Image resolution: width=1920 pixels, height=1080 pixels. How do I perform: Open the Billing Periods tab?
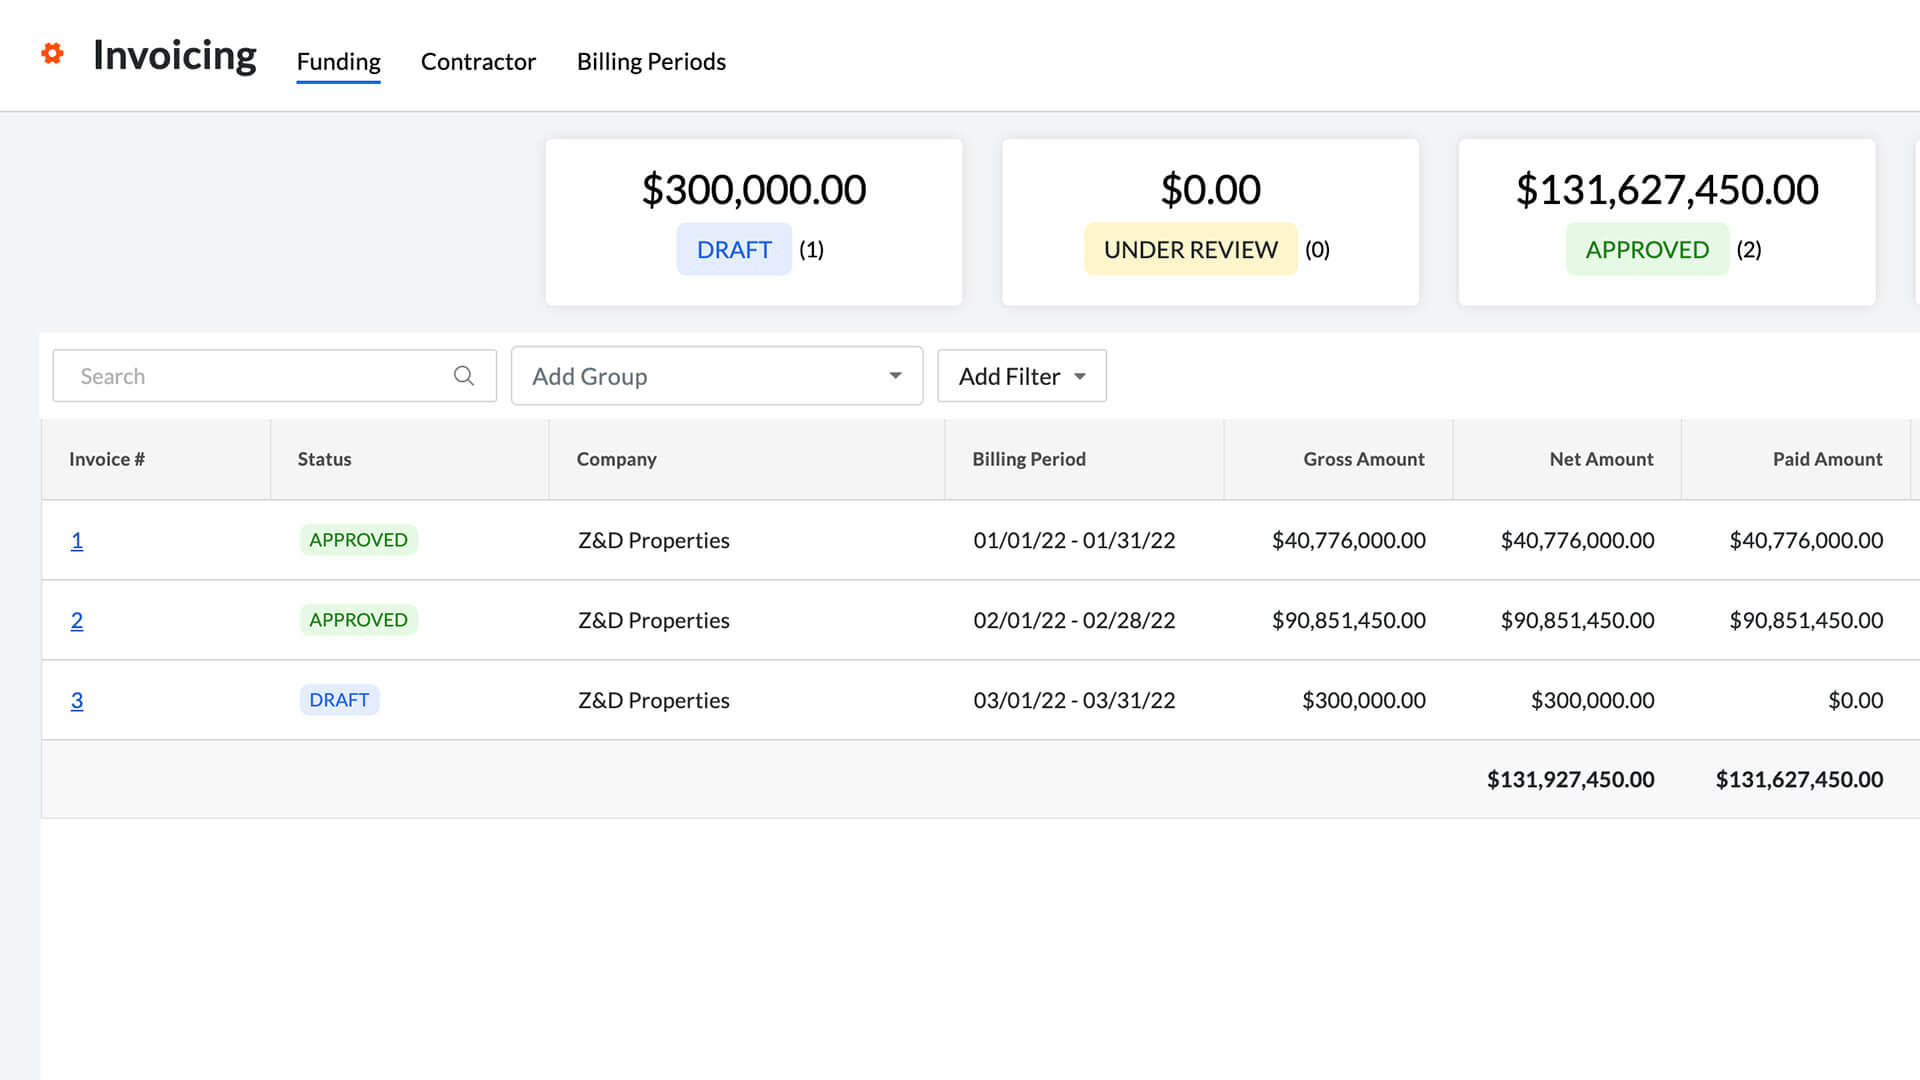point(651,62)
